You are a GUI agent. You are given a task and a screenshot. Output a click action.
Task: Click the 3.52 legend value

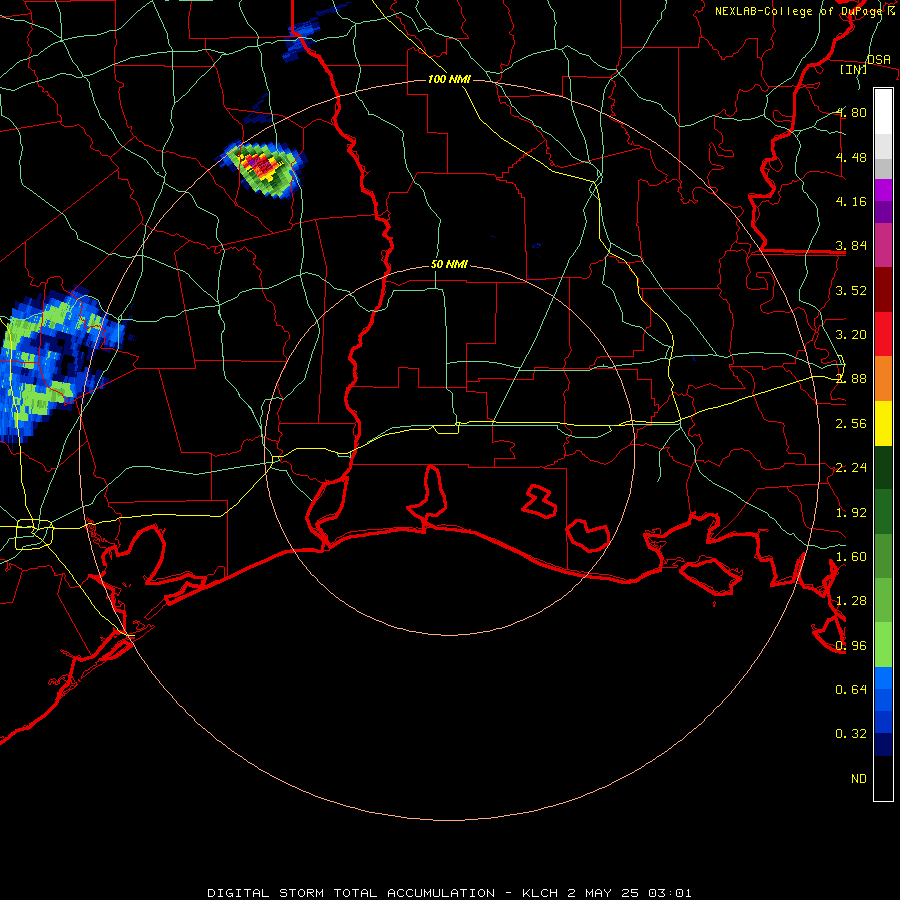(851, 290)
